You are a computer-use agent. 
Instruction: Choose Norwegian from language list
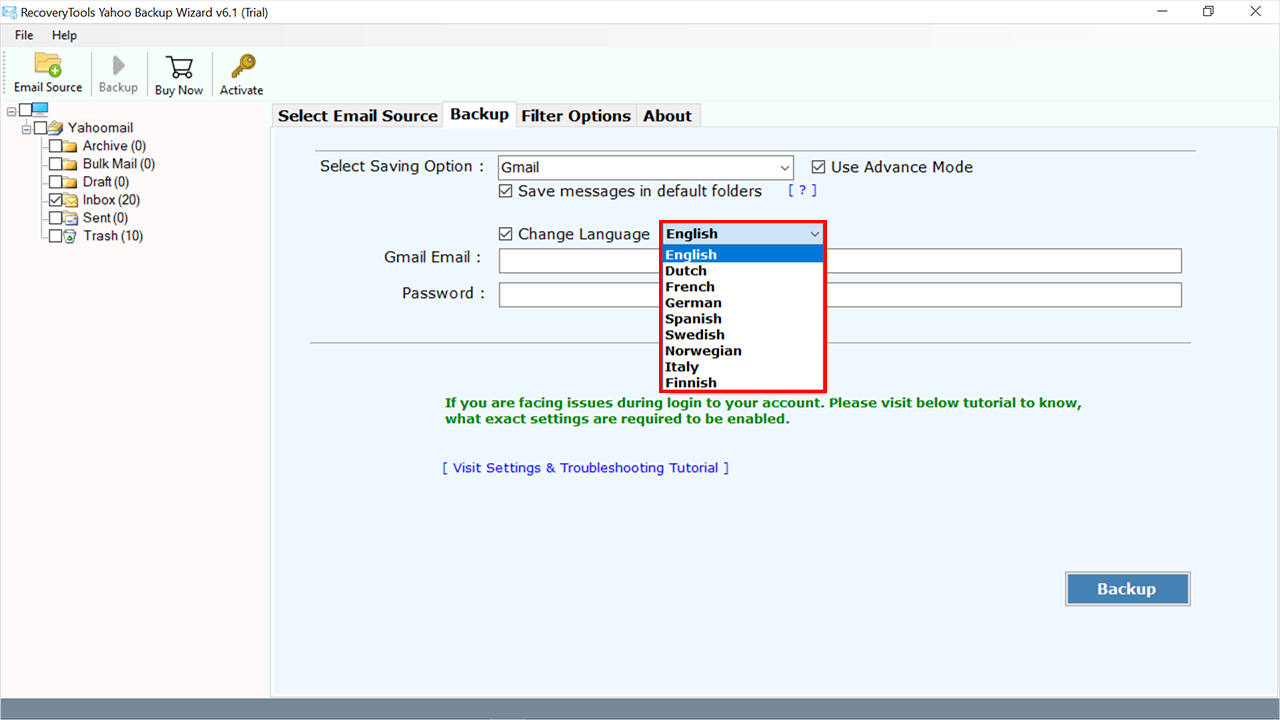click(743, 351)
